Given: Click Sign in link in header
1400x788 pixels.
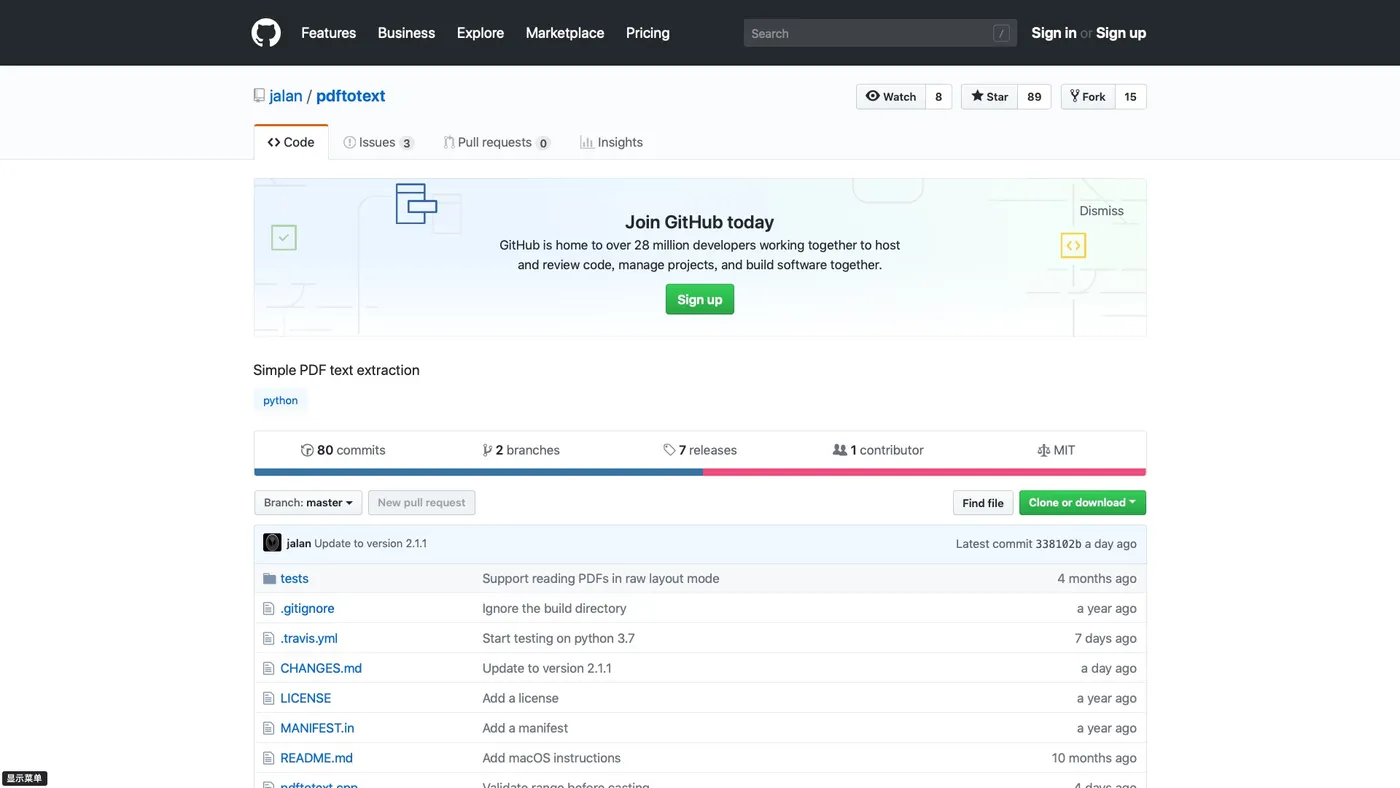Looking at the screenshot, I should click(x=1054, y=33).
